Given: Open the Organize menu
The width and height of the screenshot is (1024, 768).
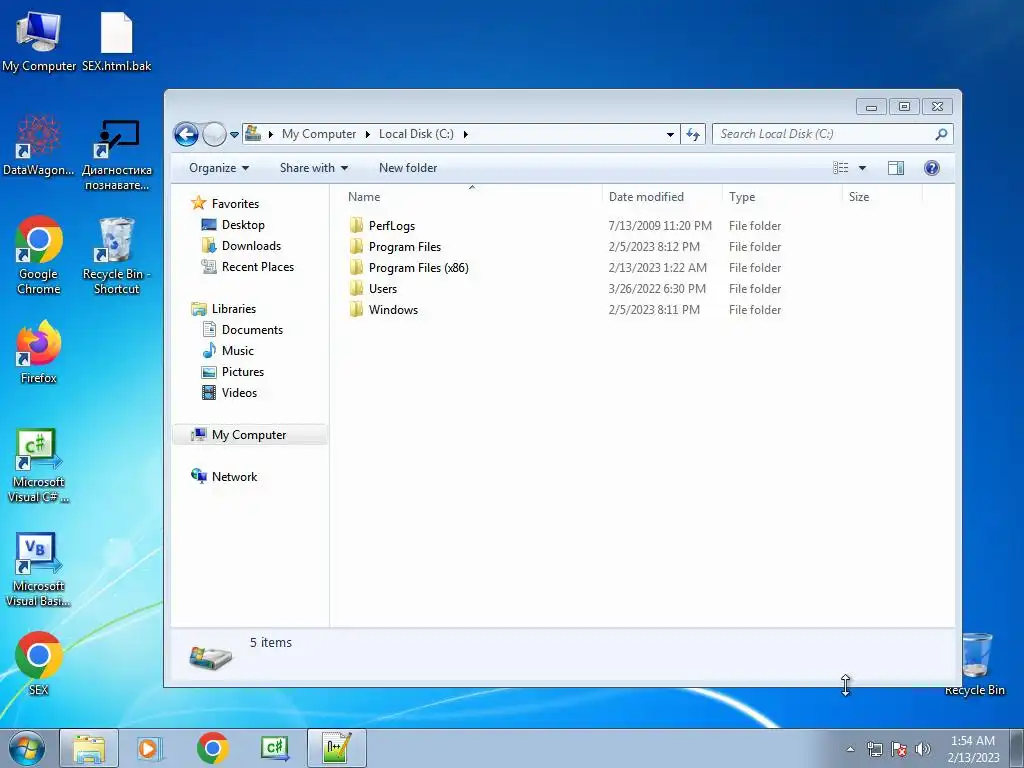Looking at the screenshot, I should click(x=219, y=168).
